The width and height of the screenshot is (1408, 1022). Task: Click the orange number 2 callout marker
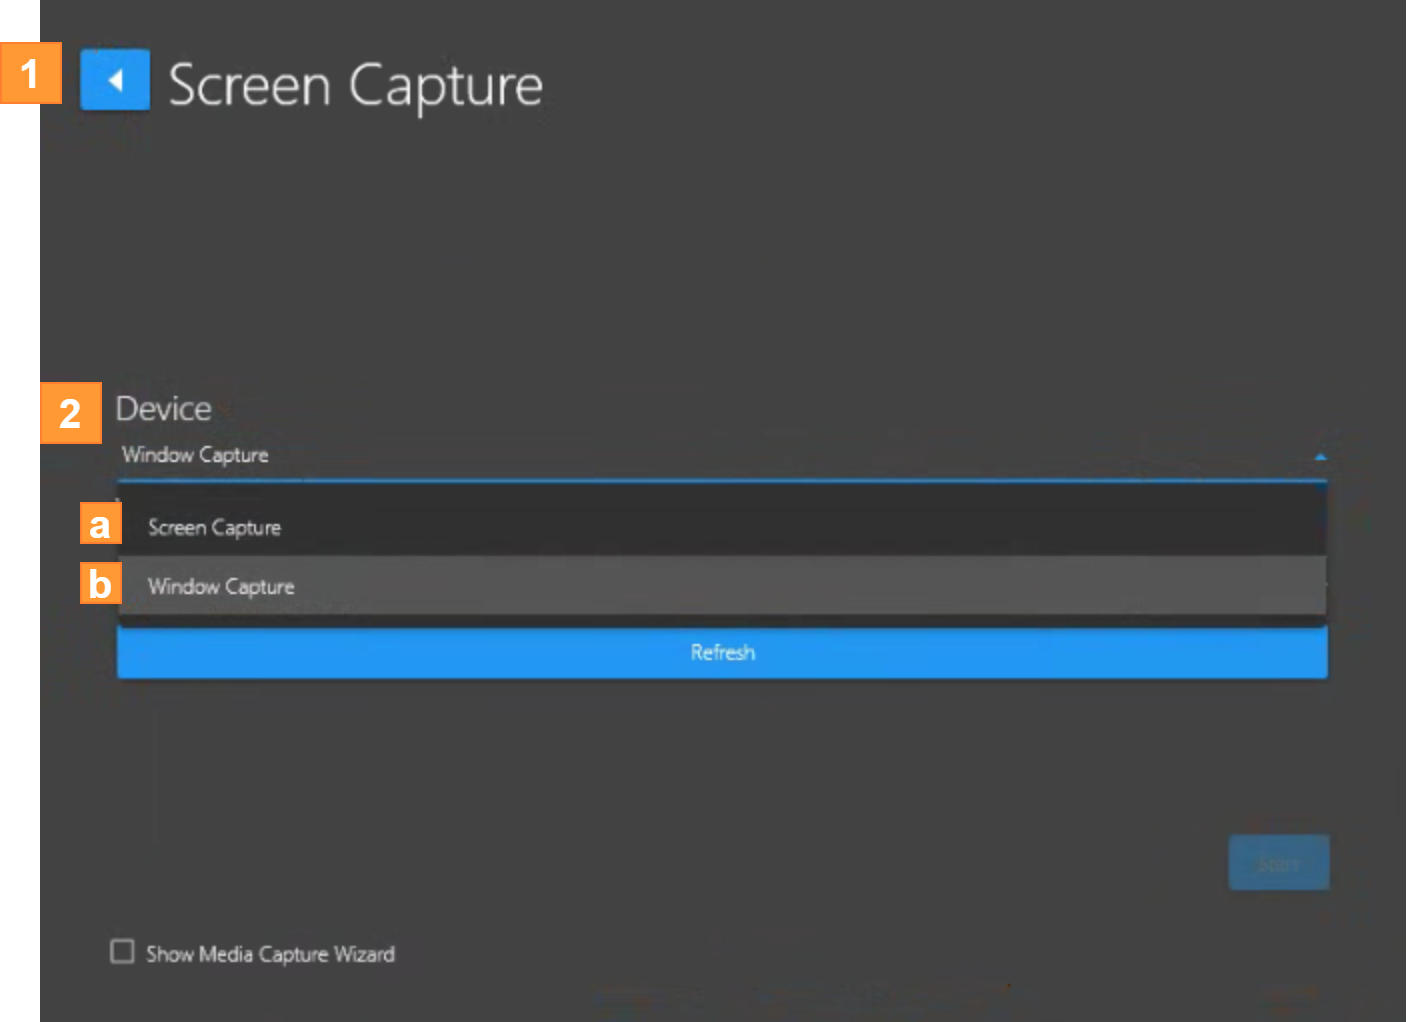click(70, 413)
